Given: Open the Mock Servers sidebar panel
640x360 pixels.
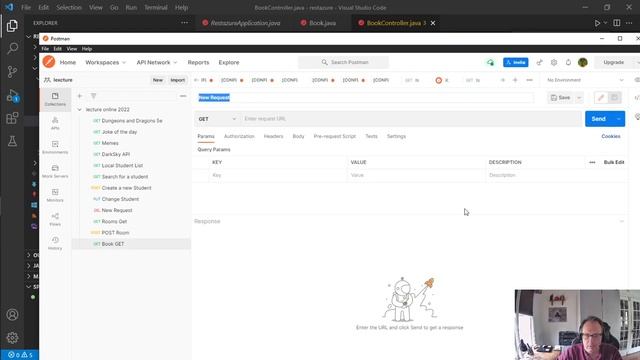Looking at the screenshot, I should (55, 171).
